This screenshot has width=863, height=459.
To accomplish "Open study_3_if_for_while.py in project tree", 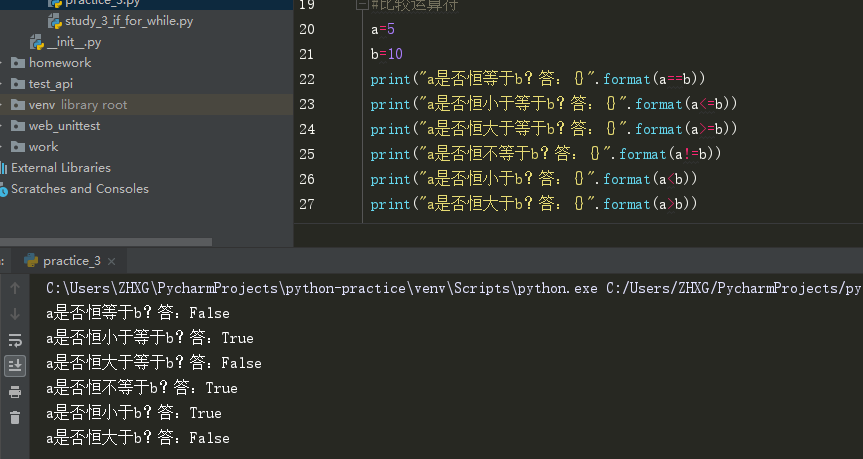I will 129,21.
